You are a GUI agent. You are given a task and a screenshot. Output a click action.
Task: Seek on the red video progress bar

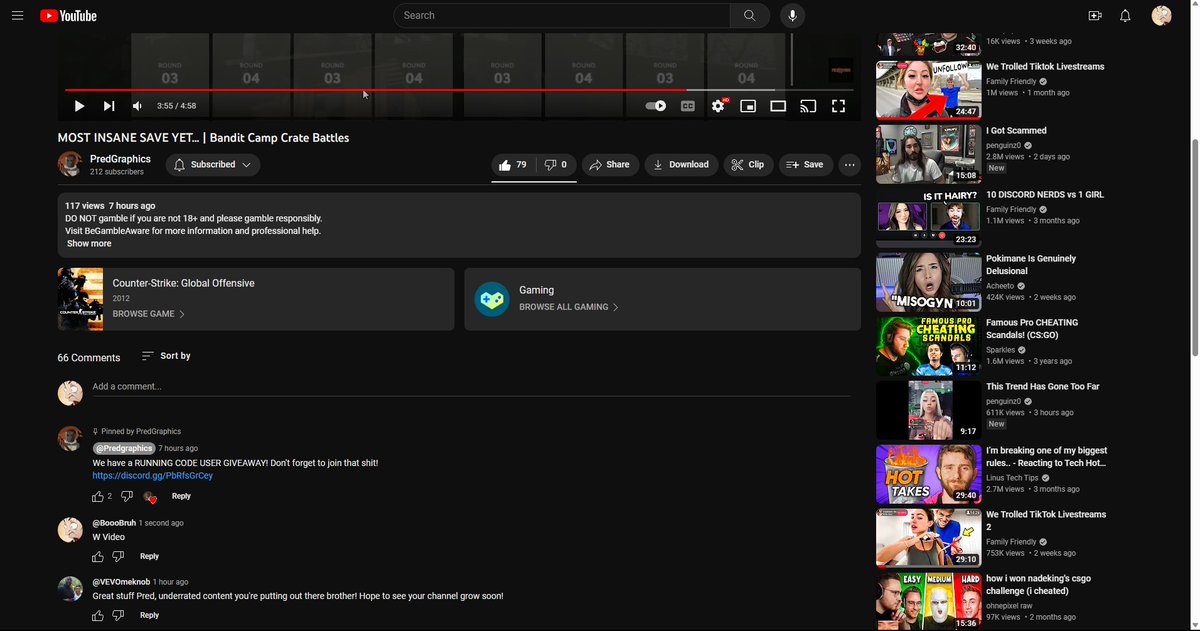[x=458, y=90]
